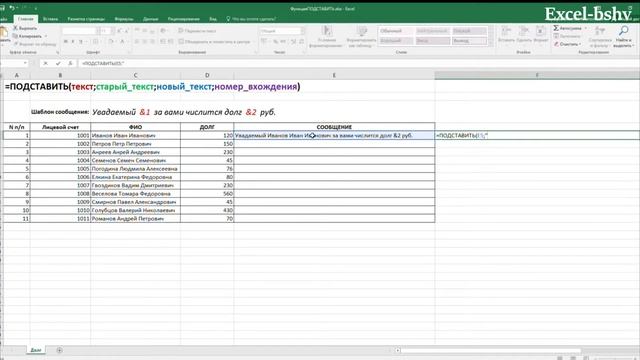Open Conditional Formatting menu
The width and height of the screenshot is (640, 360).
tap(326, 37)
